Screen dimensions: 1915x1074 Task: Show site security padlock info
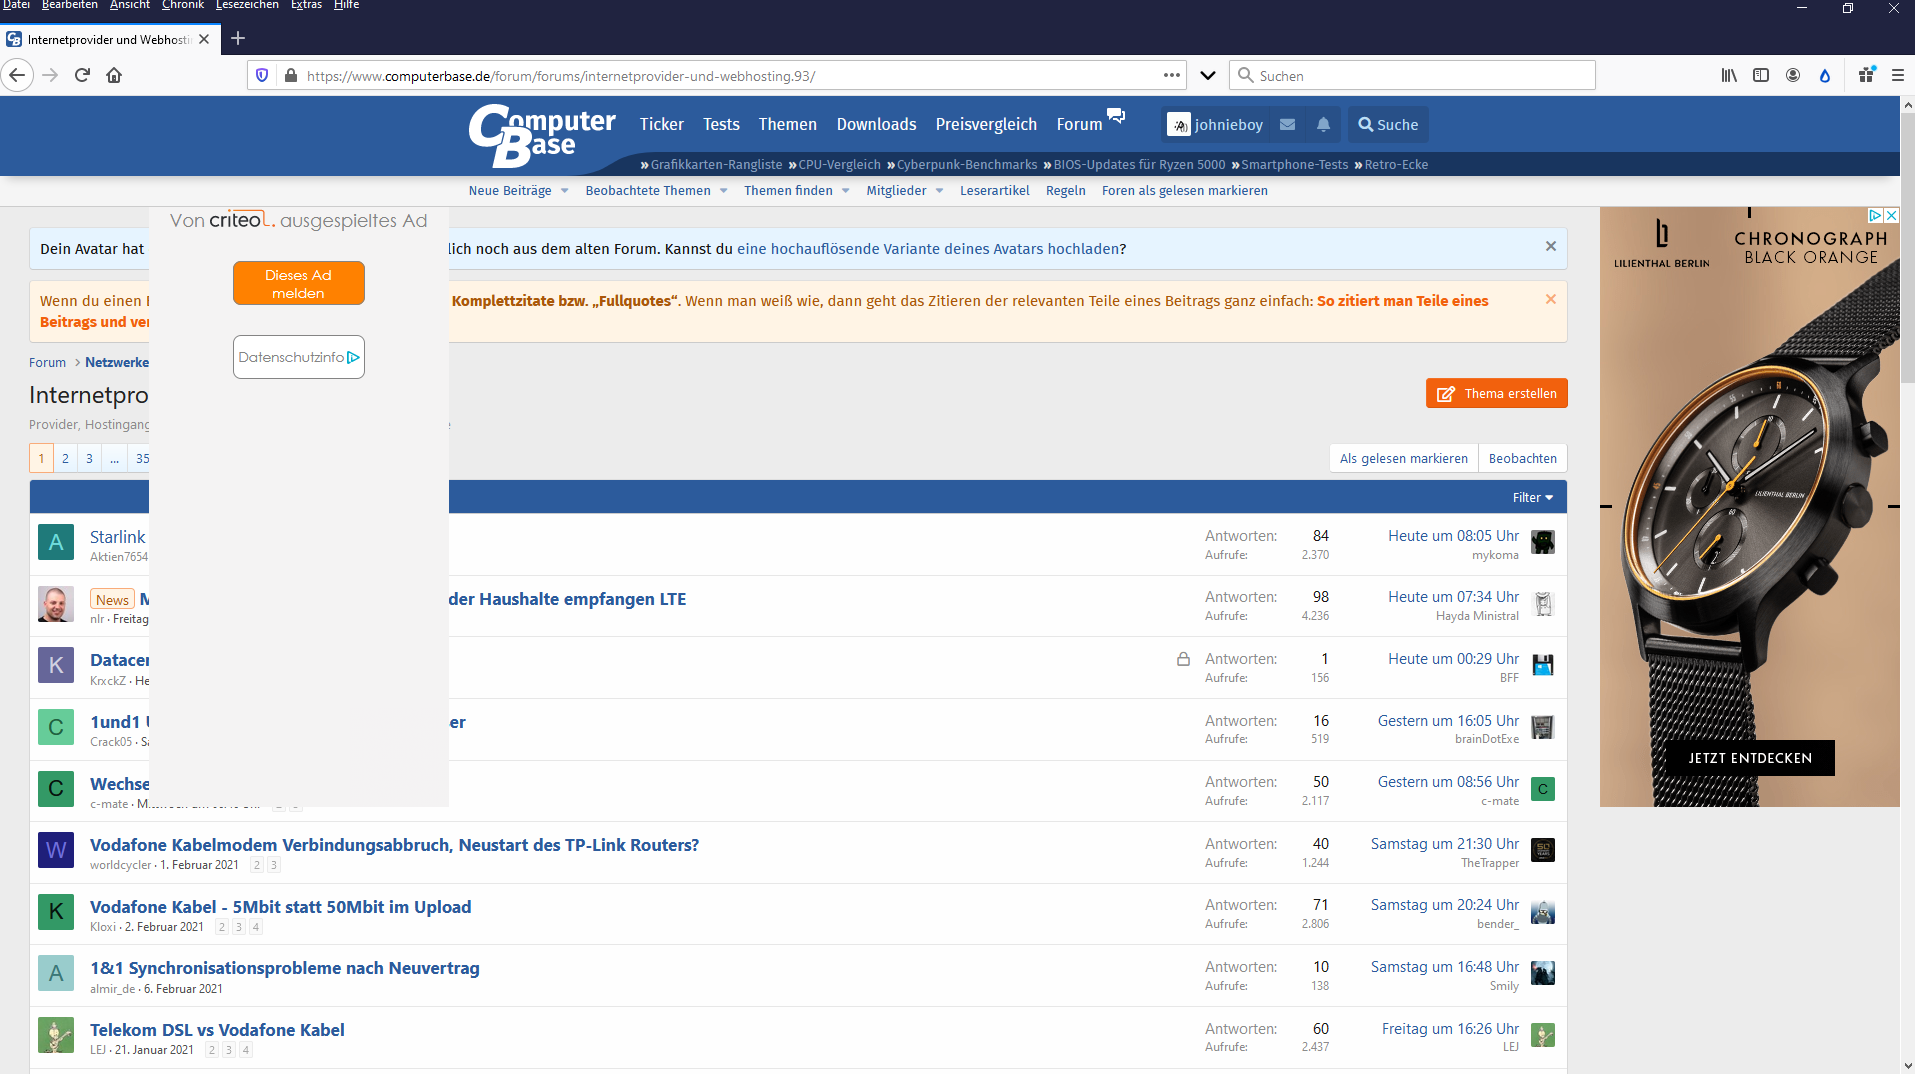tap(291, 75)
